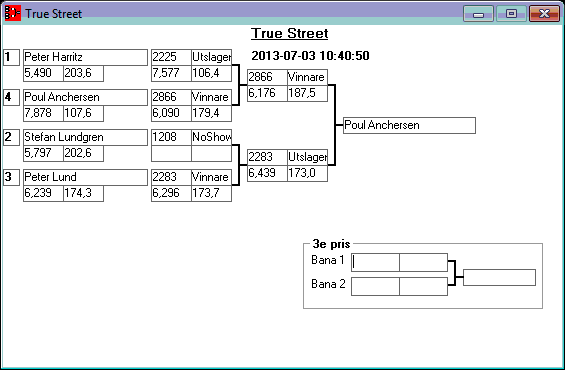Click the 5,490 qualifying time cell
The width and height of the screenshot is (565, 370).
click(43, 73)
